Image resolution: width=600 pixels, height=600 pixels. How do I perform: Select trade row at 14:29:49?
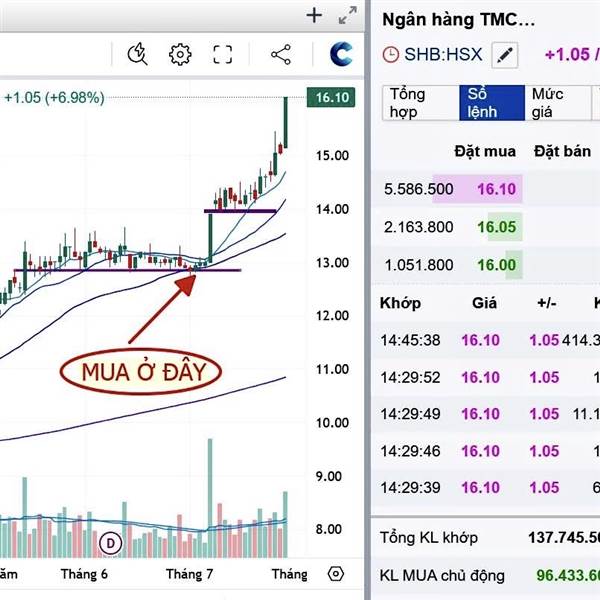(x=486, y=414)
